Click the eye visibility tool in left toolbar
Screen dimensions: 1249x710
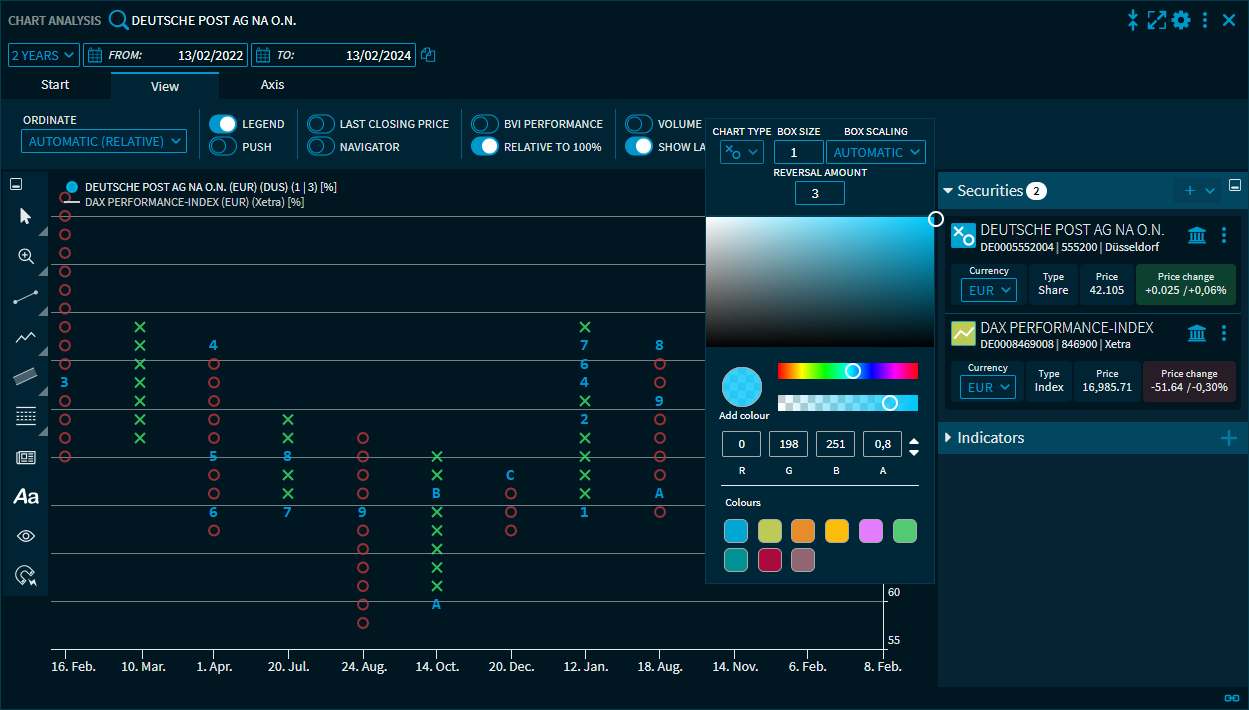(x=26, y=536)
